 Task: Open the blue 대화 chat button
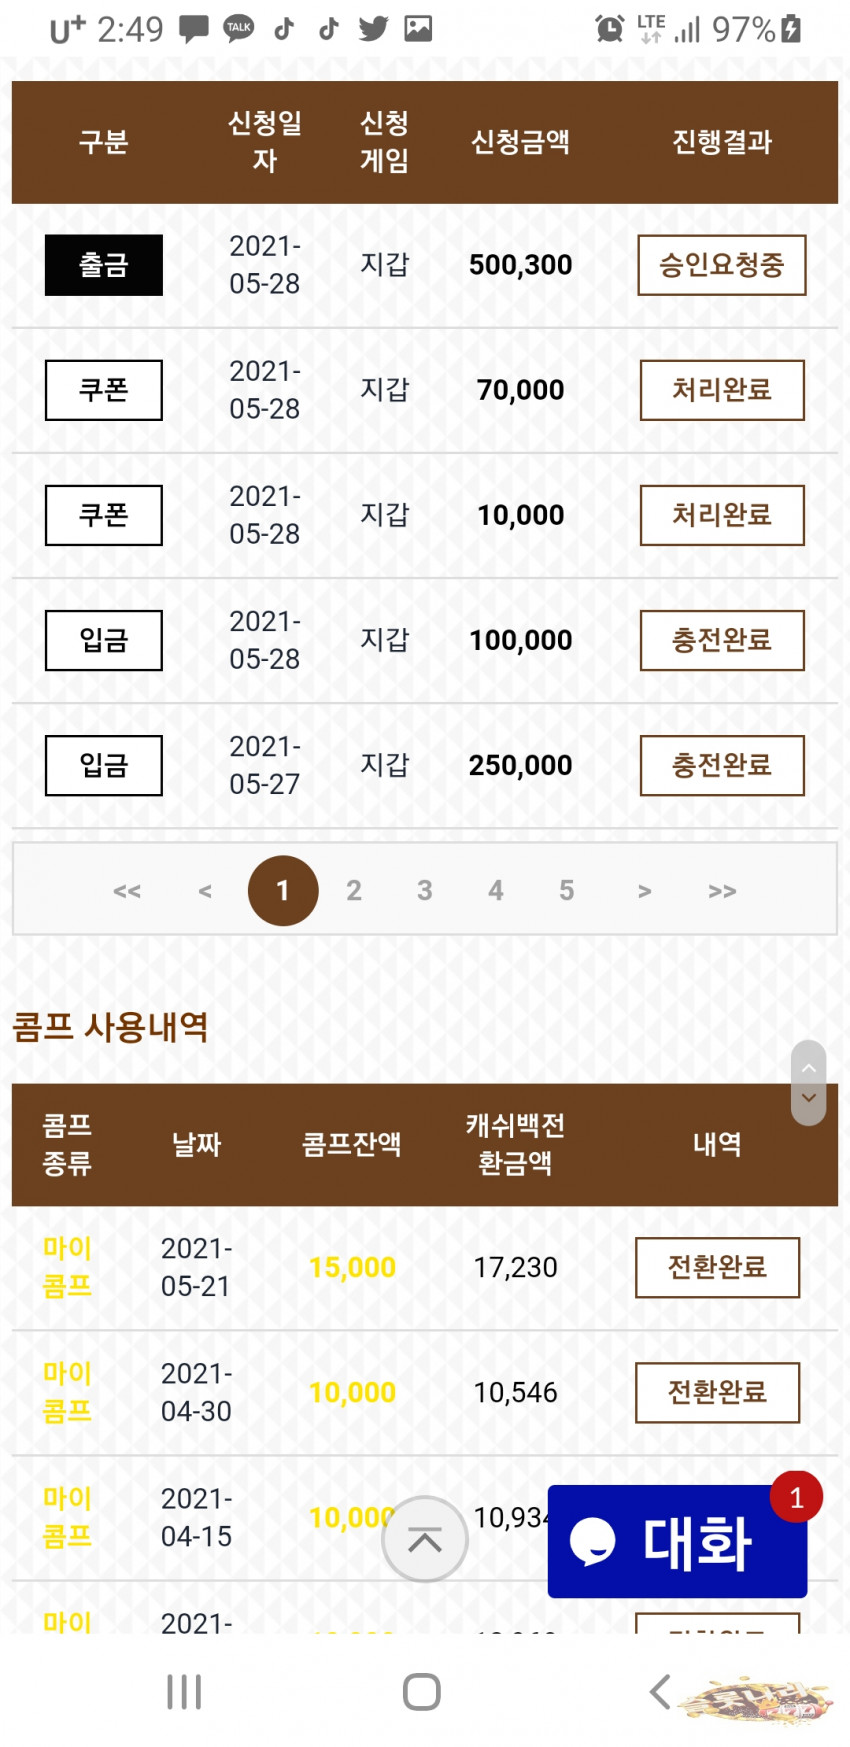coord(677,1541)
